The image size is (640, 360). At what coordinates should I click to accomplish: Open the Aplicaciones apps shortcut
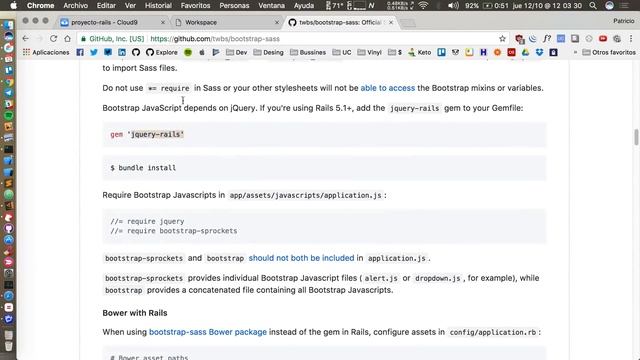pyautogui.click(x=46, y=52)
